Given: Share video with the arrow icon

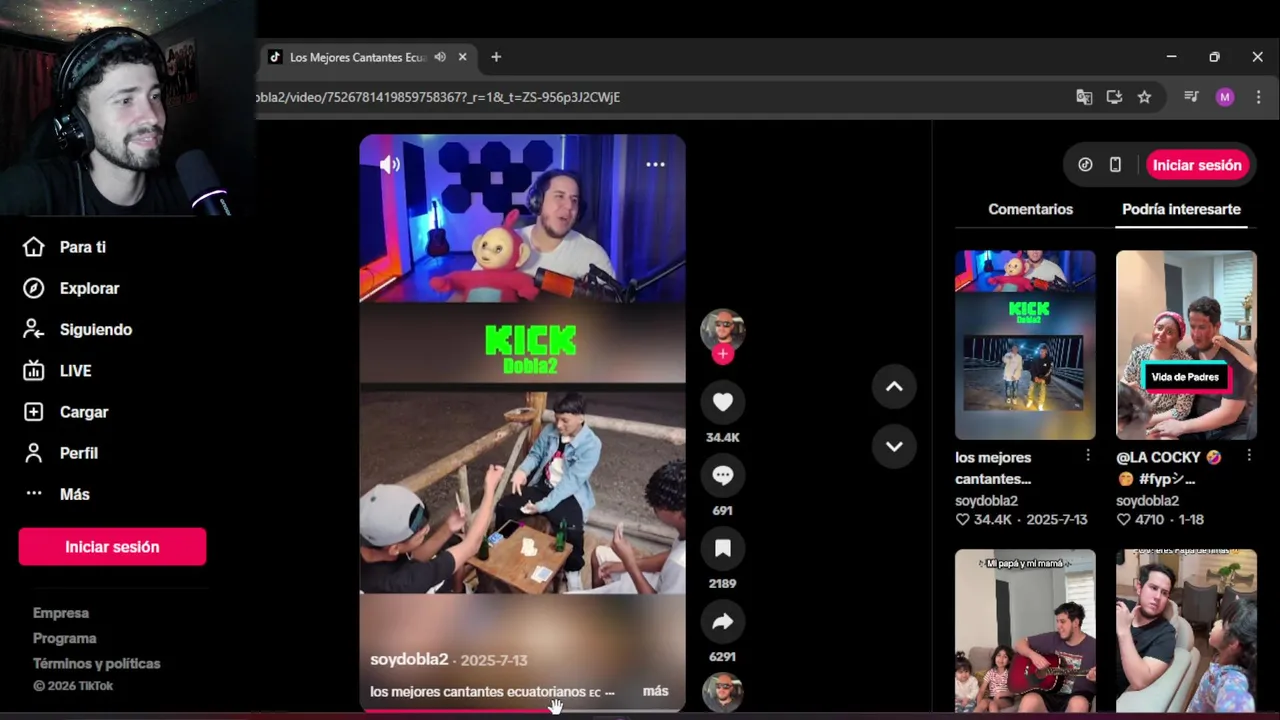Looking at the screenshot, I should (x=723, y=622).
